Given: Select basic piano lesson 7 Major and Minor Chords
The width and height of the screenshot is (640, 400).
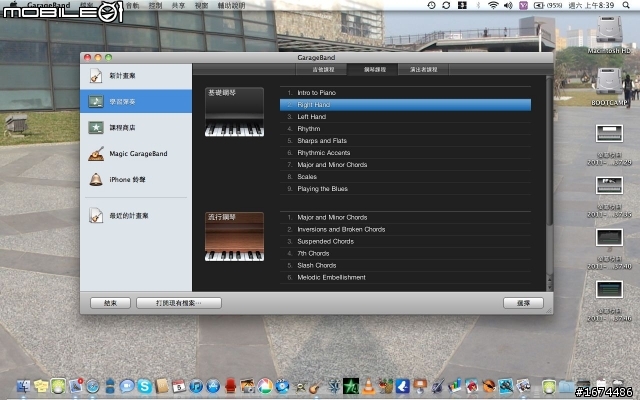Looking at the screenshot, I should [405, 165].
